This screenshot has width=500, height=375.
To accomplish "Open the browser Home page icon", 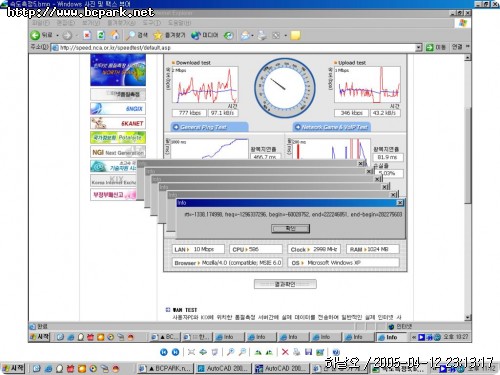I will coord(115,35).
